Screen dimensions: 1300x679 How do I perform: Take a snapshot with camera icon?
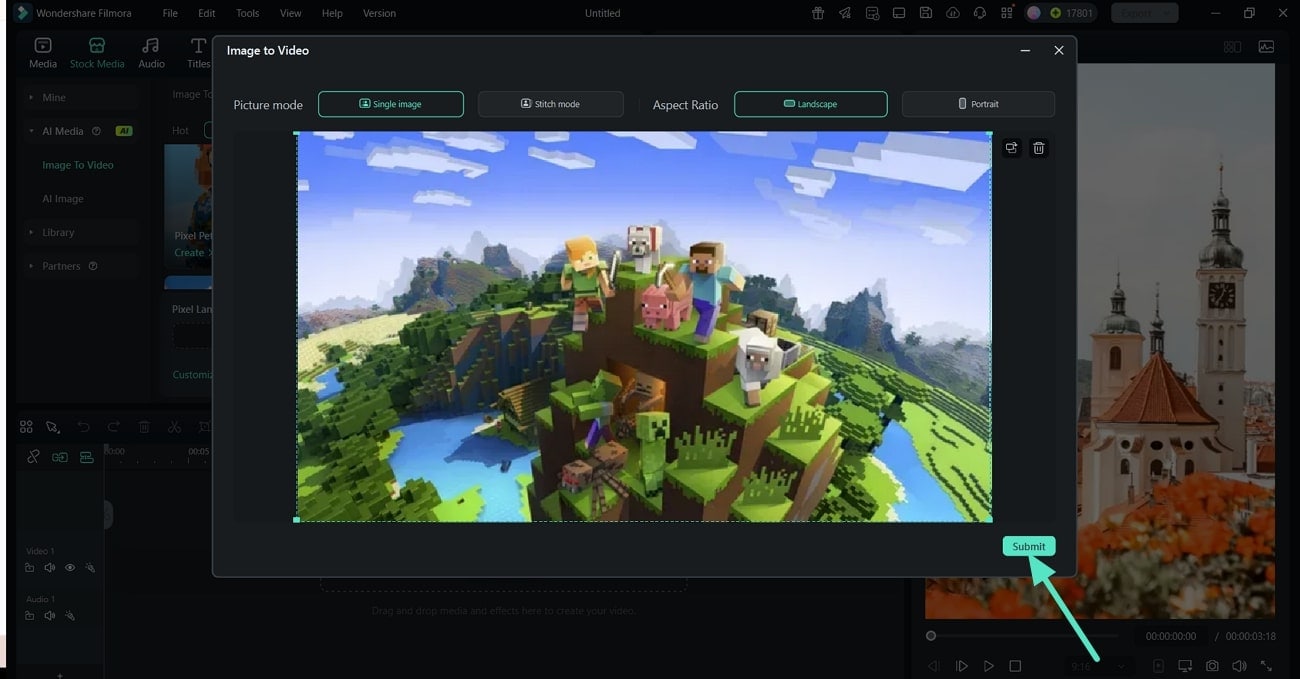pyautogui.click(x=1212, y=666)
